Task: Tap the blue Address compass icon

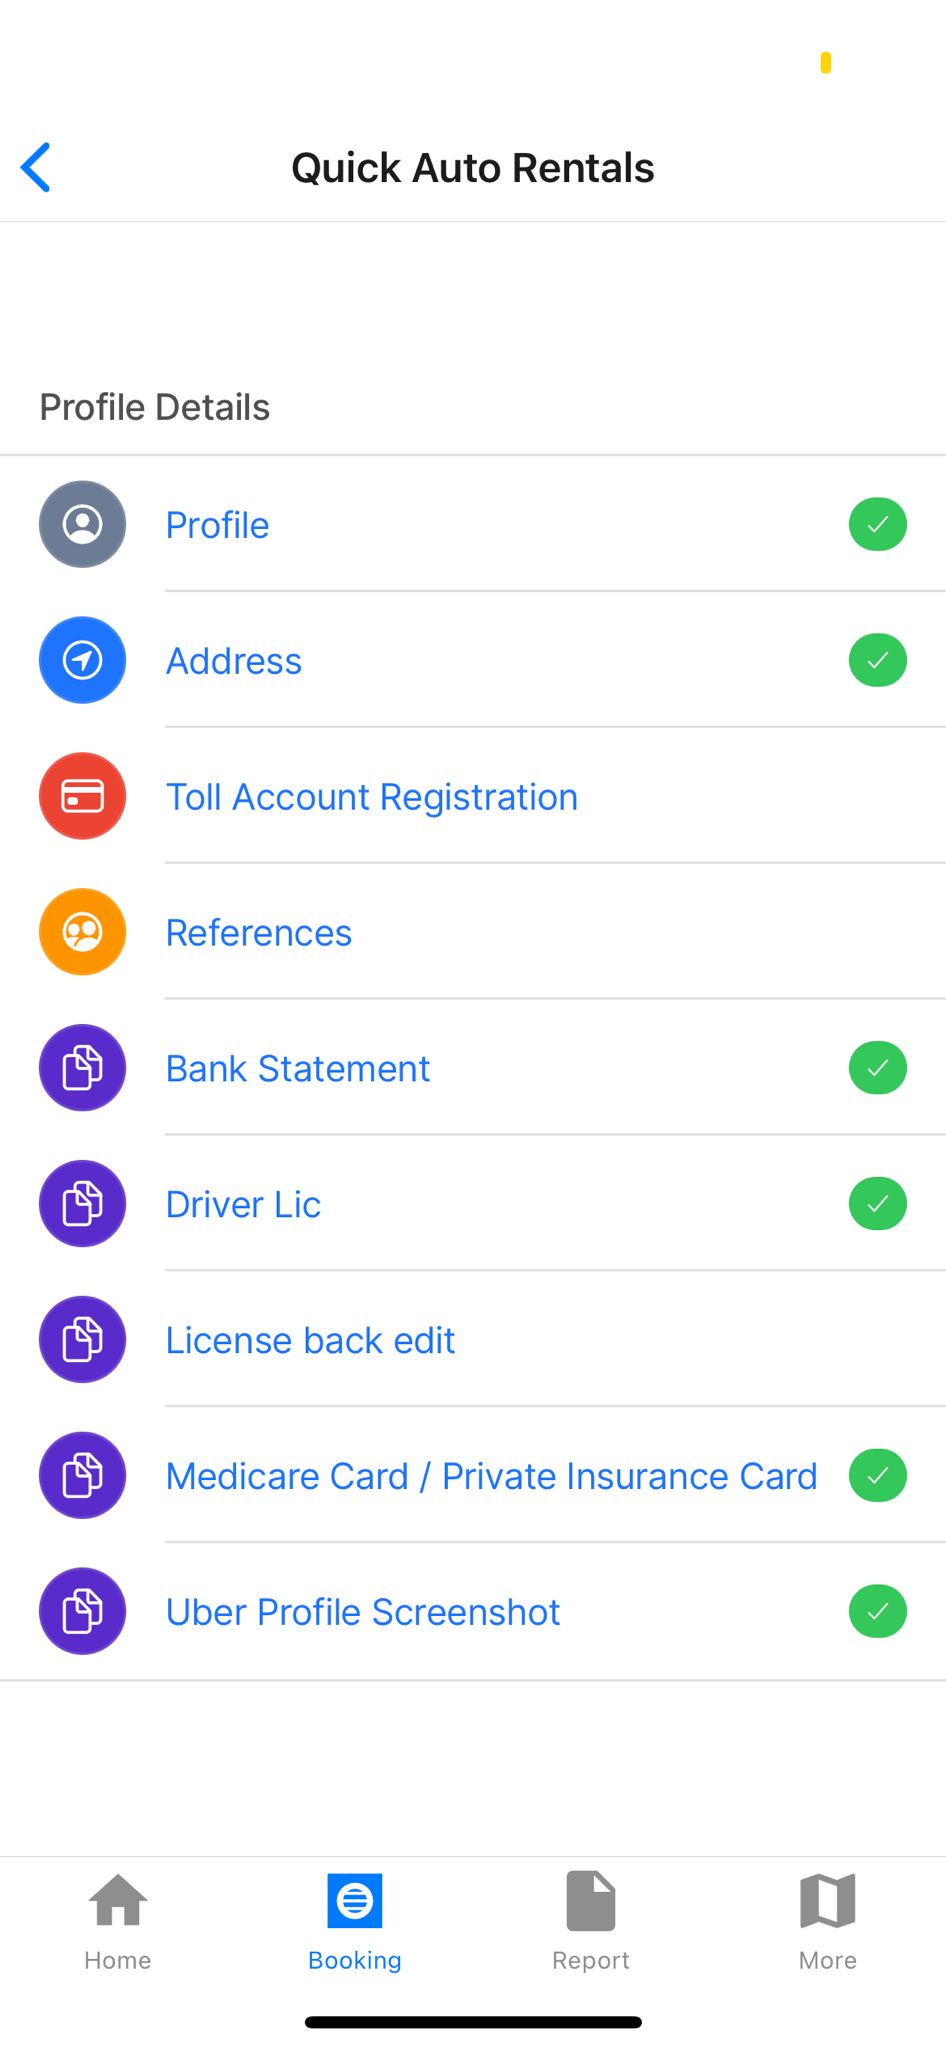Action: point(82,660)
